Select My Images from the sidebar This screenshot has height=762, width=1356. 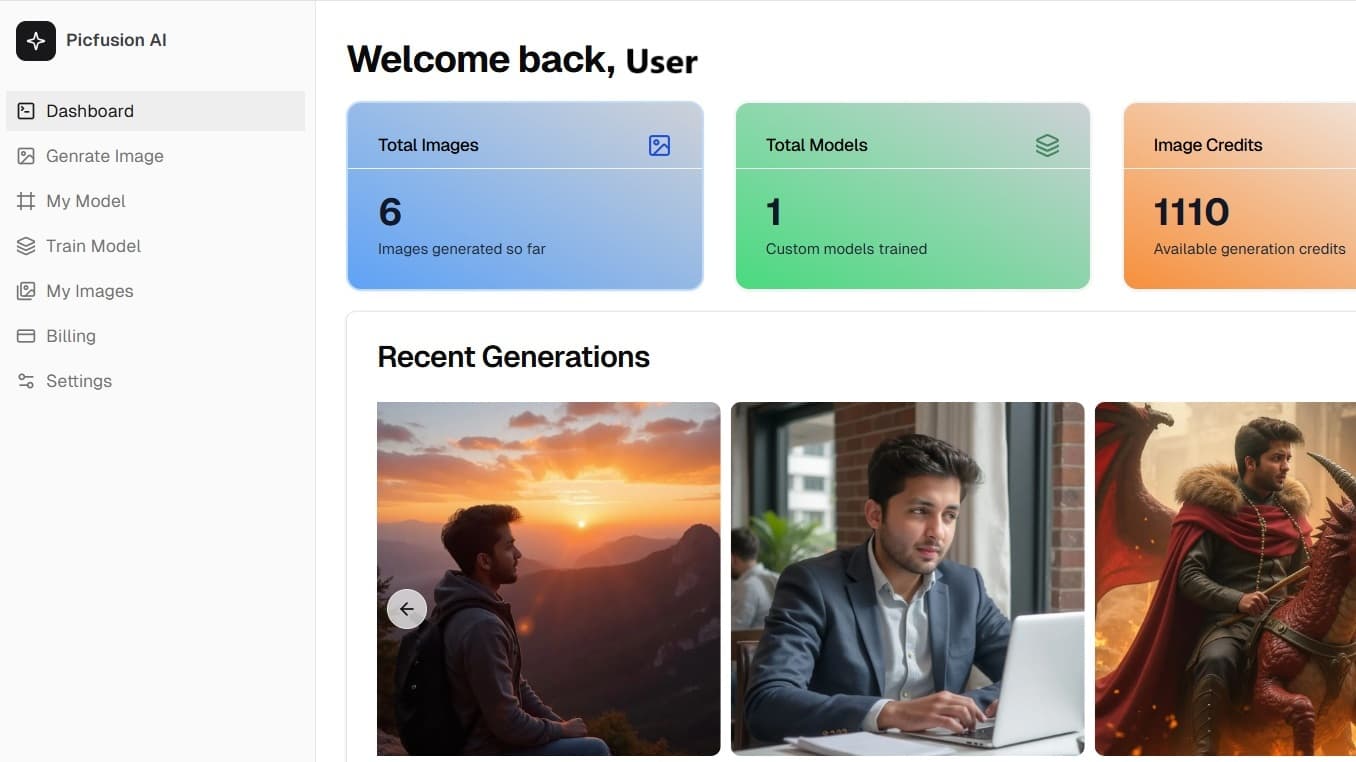(89, 291)
